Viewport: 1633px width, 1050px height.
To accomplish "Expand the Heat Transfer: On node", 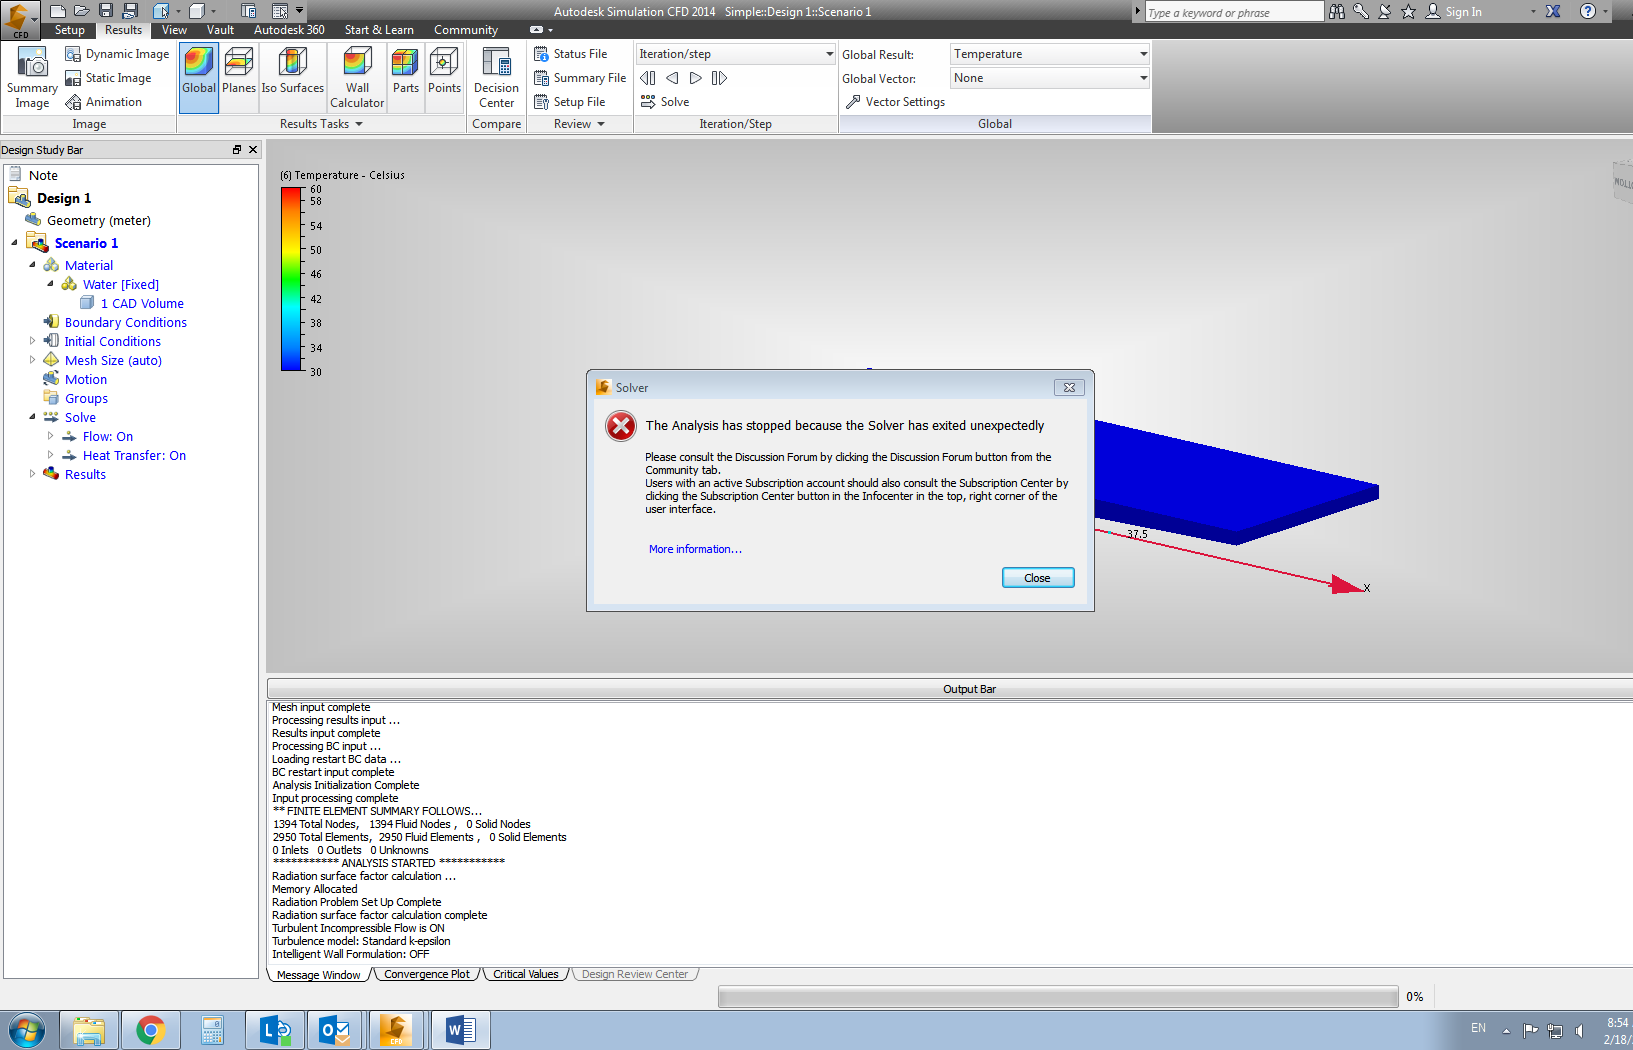I will click(x=51, y=455).
